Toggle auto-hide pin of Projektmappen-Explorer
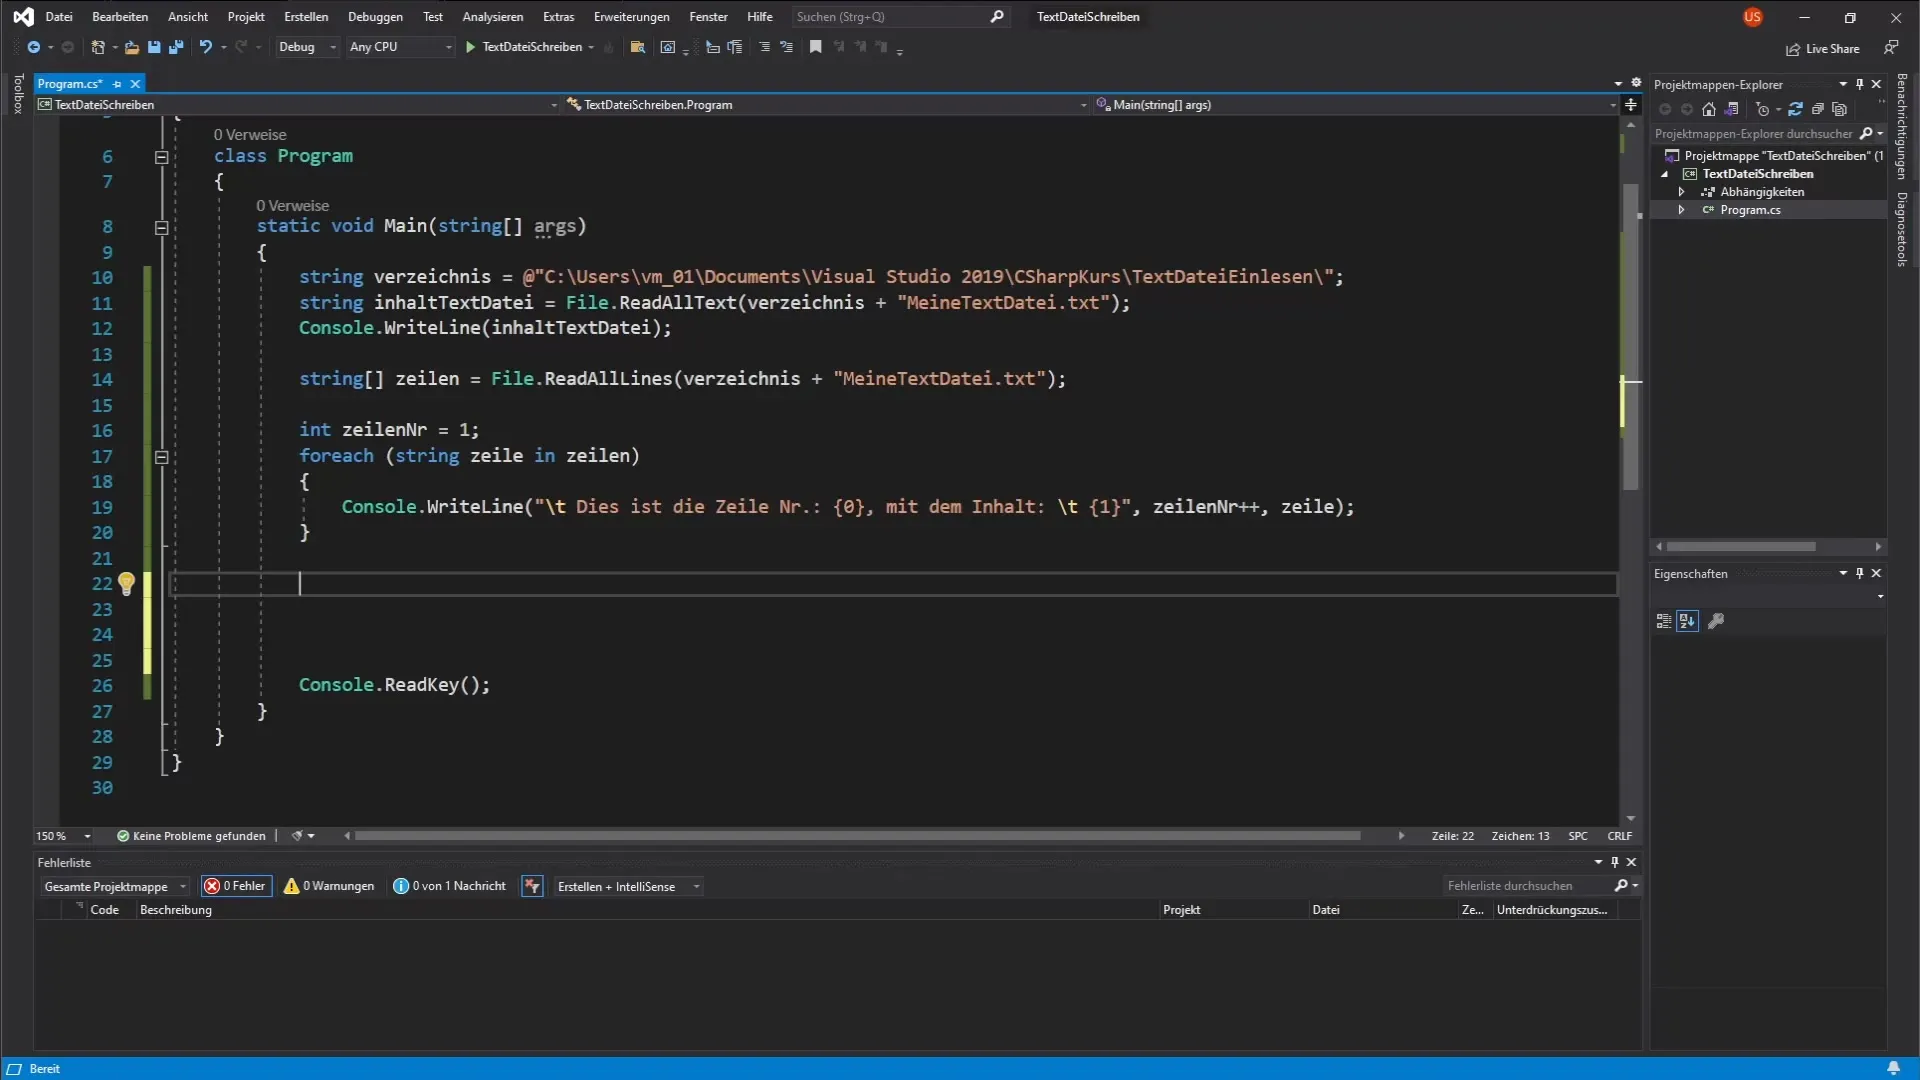 pyautogui.click(x=1859, y=84)
